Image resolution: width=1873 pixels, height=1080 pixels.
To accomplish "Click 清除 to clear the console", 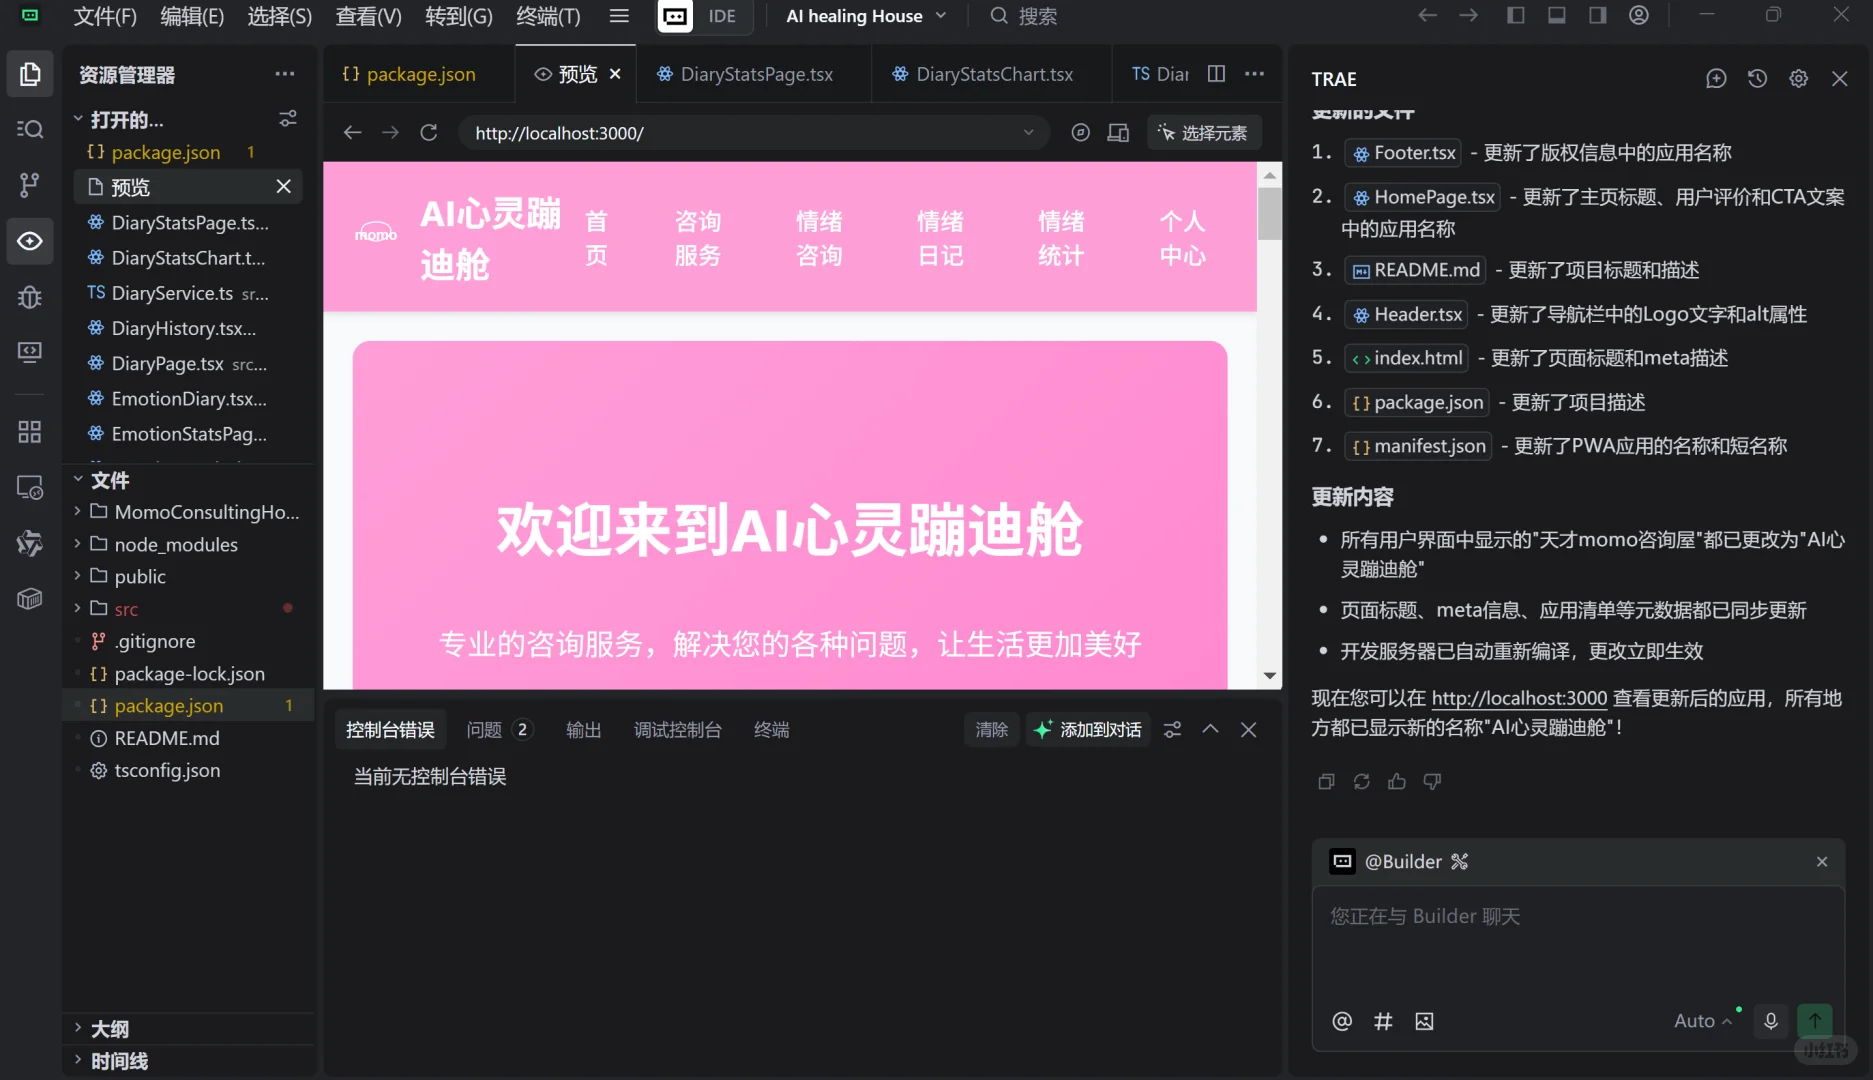I will 990,729.
